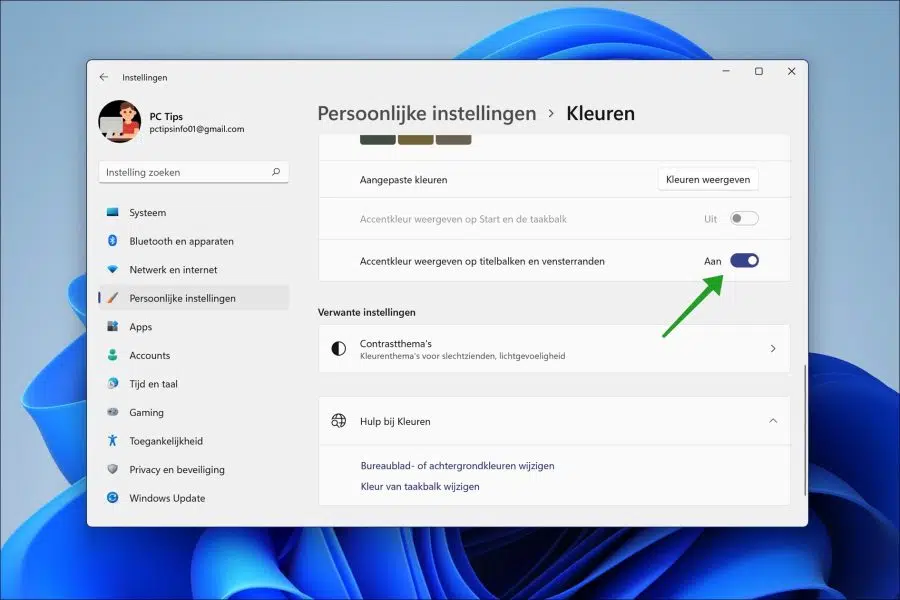
Task: Pick the olive brown color swatch
Action: [x=416, y=140]
